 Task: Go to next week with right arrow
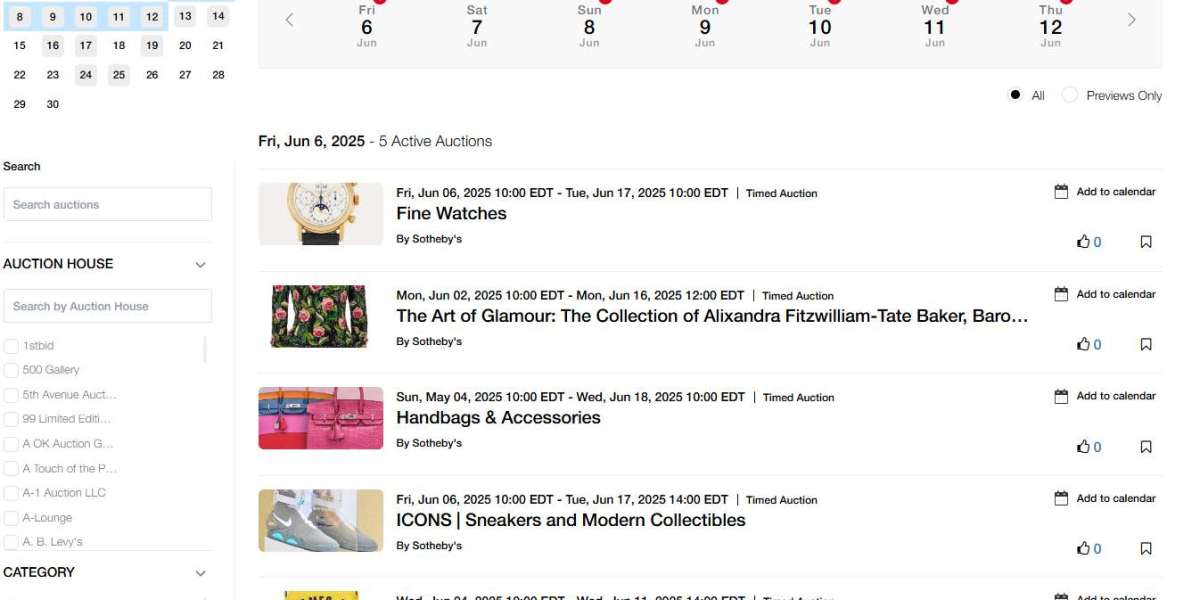point(1132,20)
